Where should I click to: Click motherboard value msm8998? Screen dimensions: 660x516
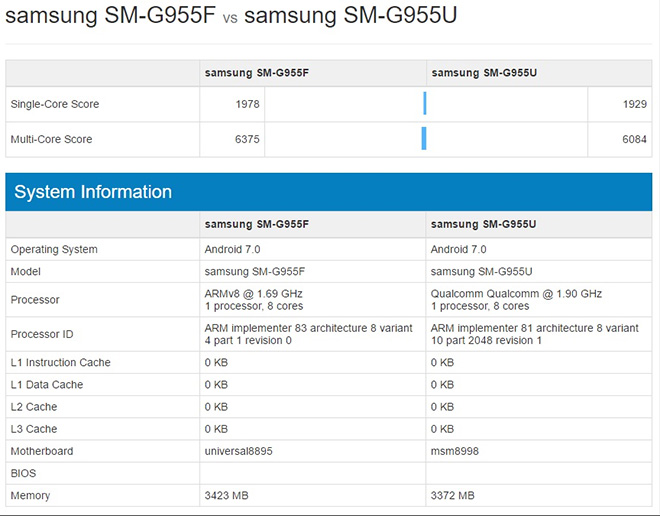click(455, 451)
